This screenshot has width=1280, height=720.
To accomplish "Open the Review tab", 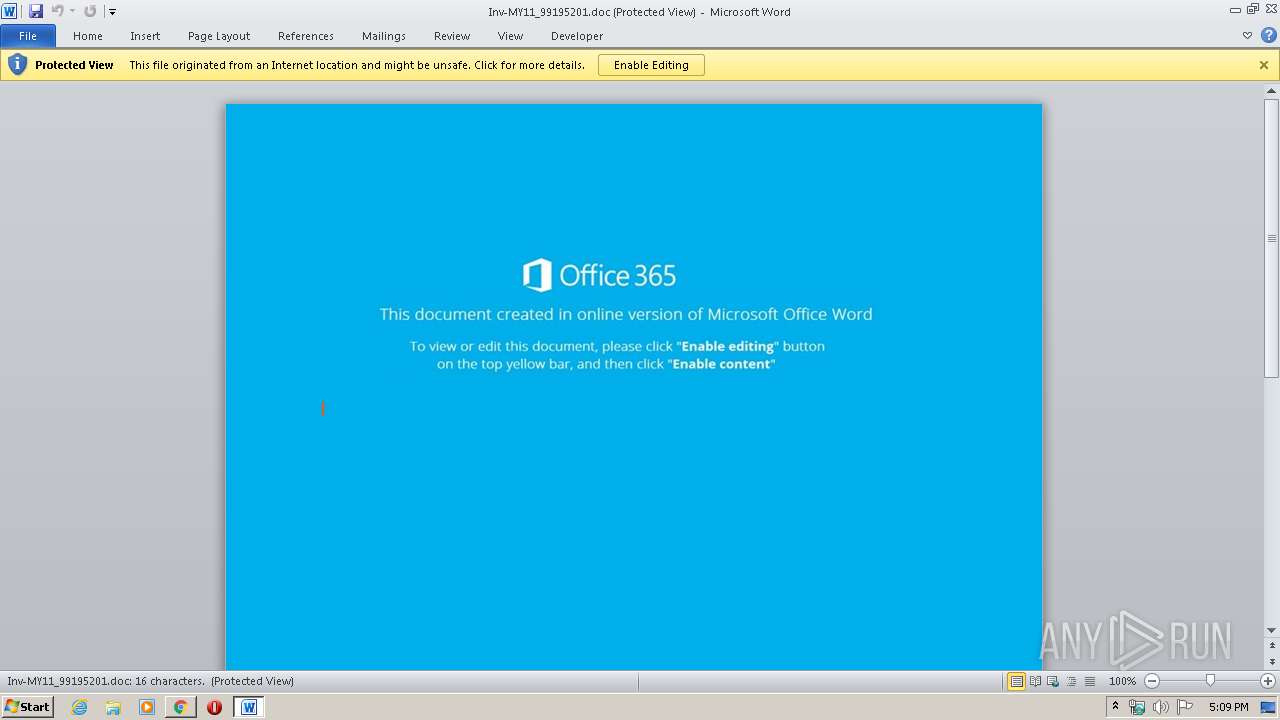I will point(452,36).
